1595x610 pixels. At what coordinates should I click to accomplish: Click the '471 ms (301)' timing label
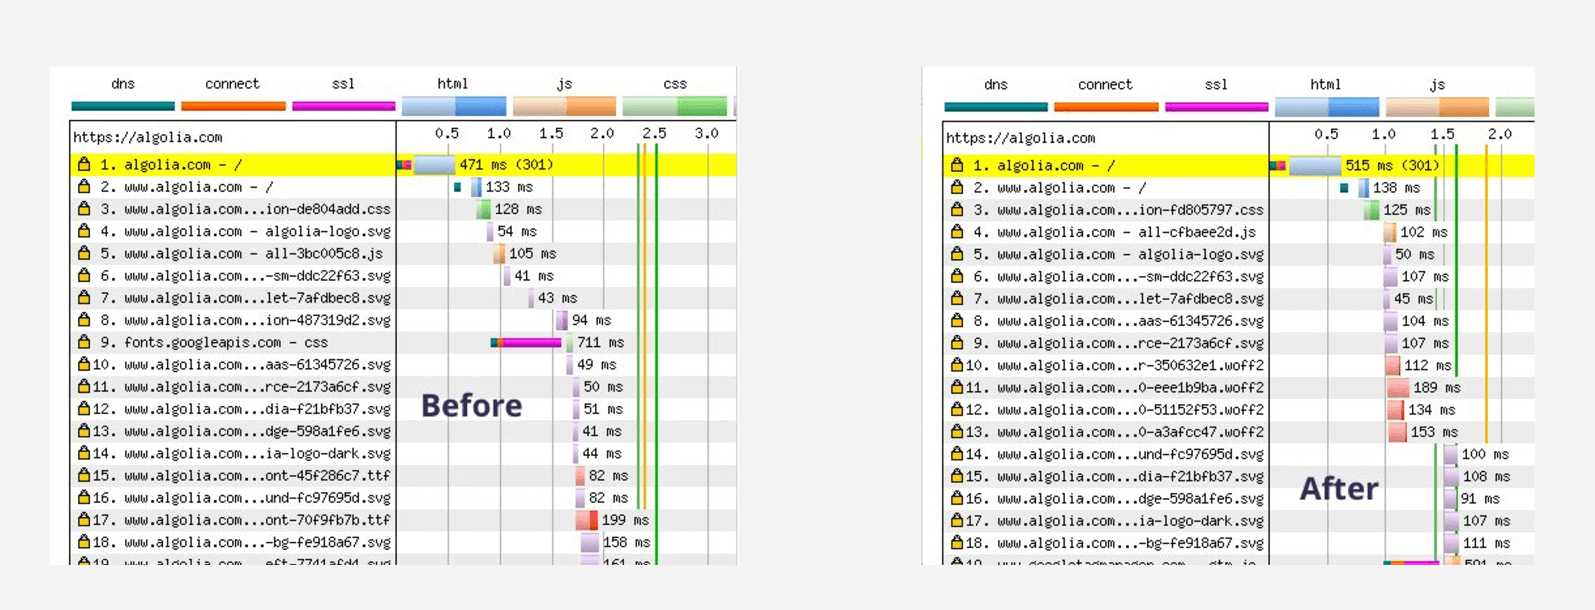(506, 164)
